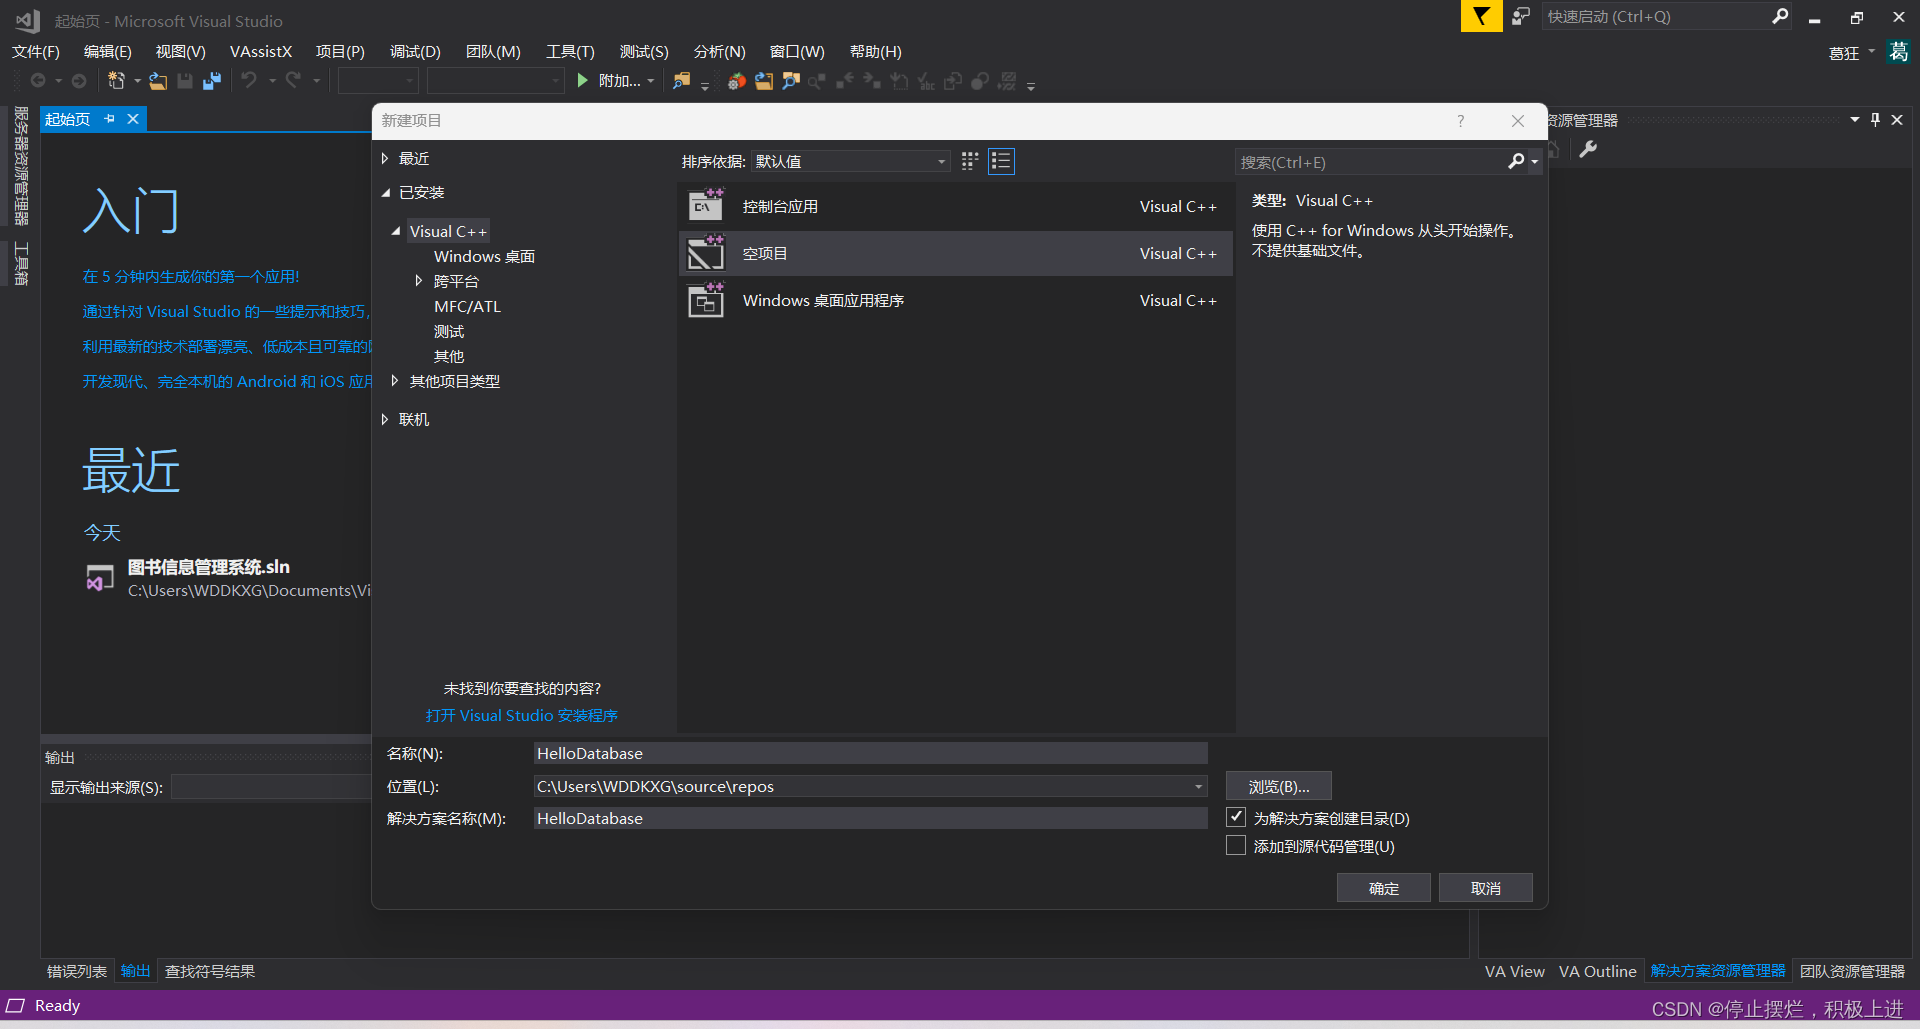Select the Console App template
This screenshot has width=1920, height=1029.
(955, 206)
